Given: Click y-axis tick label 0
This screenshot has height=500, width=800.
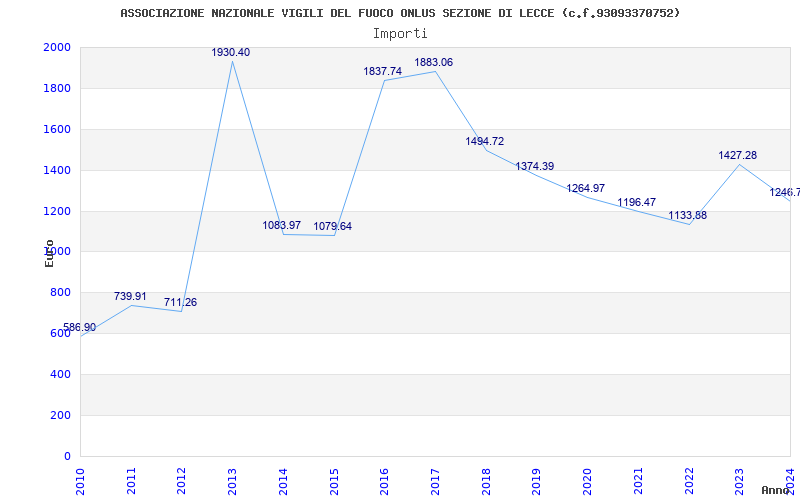Looking at the screenshot, I should tap(67, 456).
